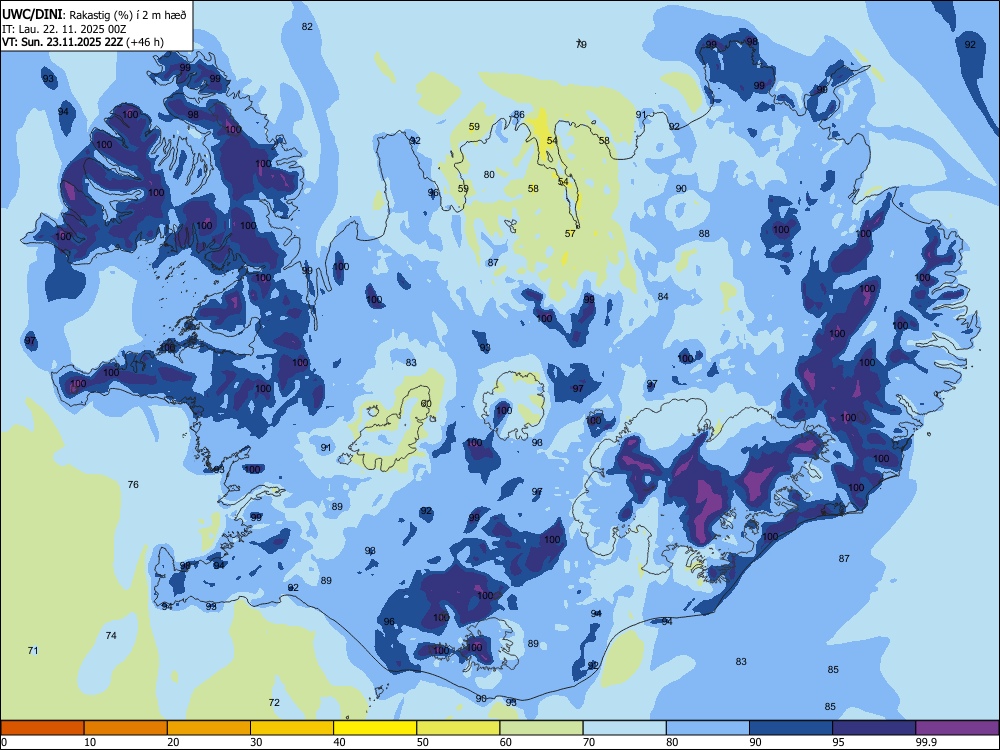Click the medium blue 80–90 legend swatch
The image size is (1000, 750).
tap(708, 728)
